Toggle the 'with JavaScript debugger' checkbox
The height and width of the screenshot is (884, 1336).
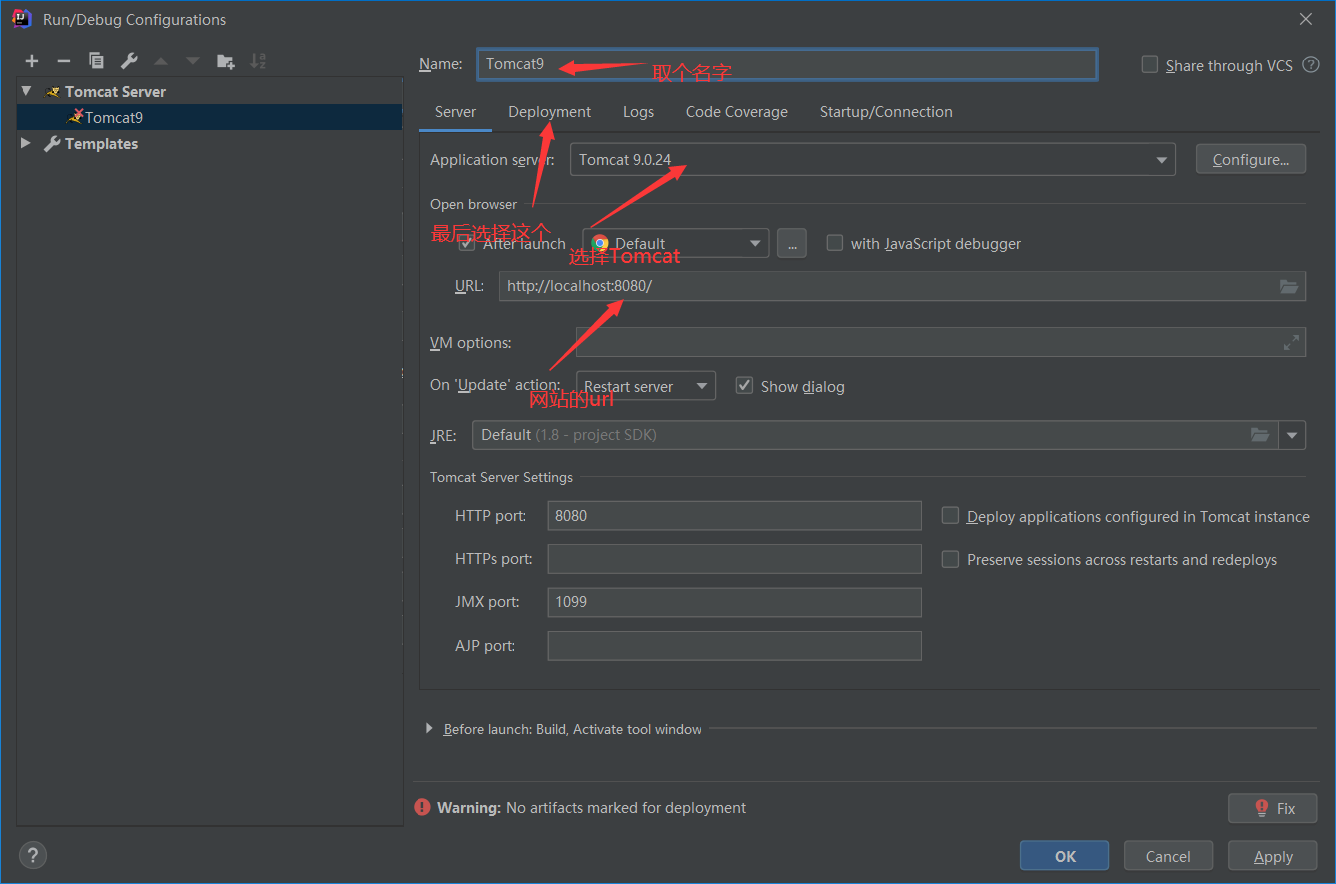[835, 243]
